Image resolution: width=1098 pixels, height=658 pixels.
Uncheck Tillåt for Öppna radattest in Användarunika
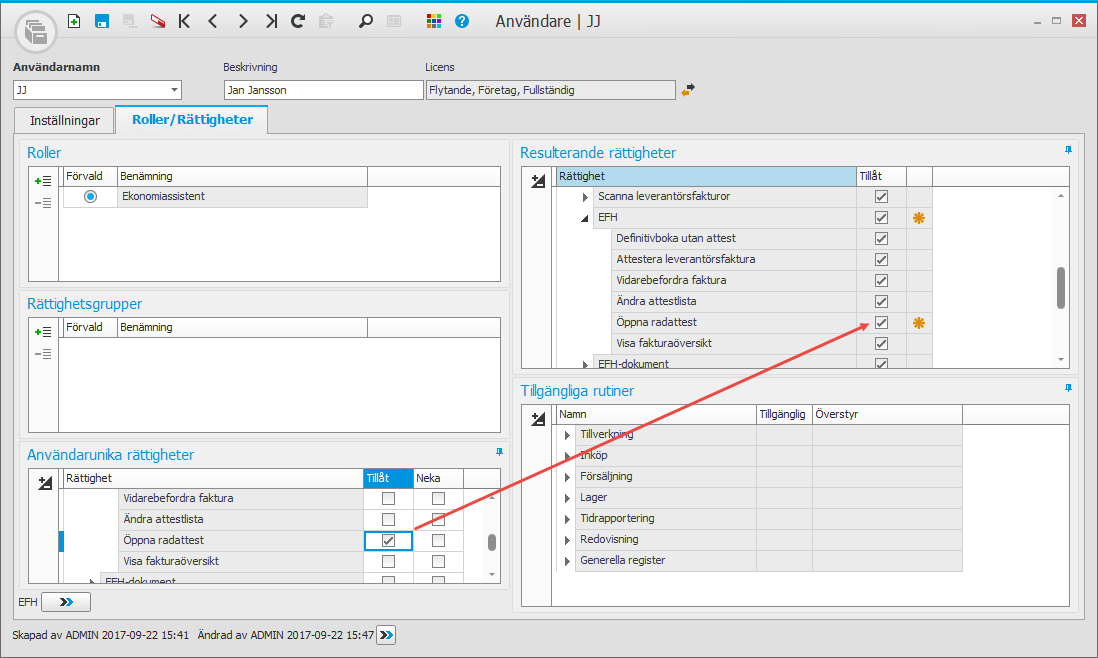(388, 540)
